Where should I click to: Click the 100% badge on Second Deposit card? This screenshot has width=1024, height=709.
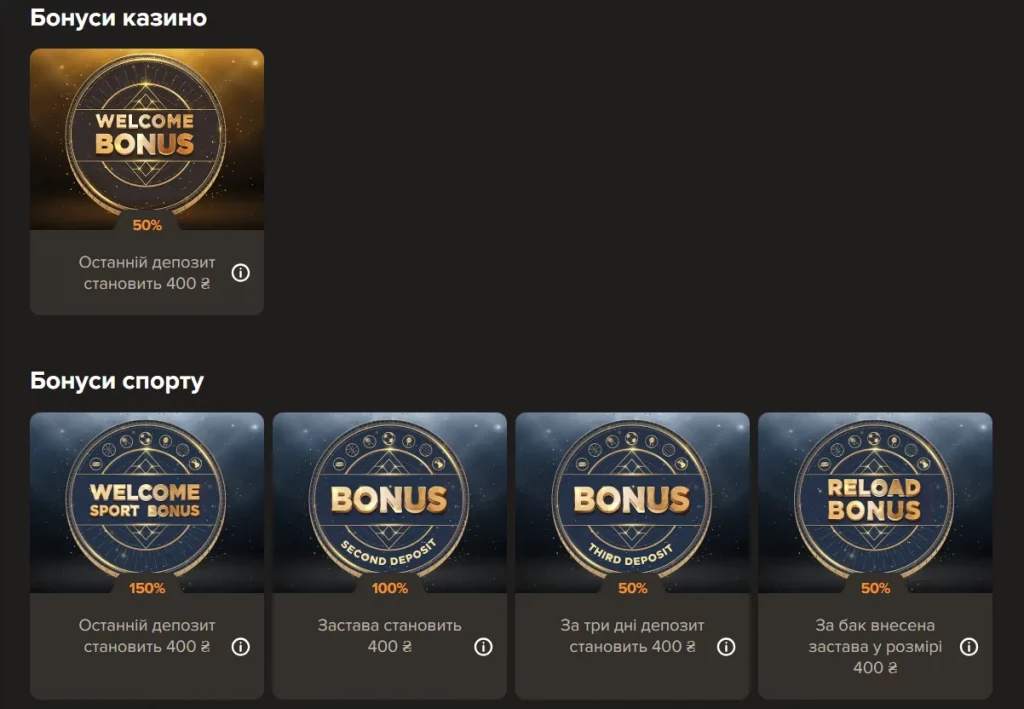point(390,588)
